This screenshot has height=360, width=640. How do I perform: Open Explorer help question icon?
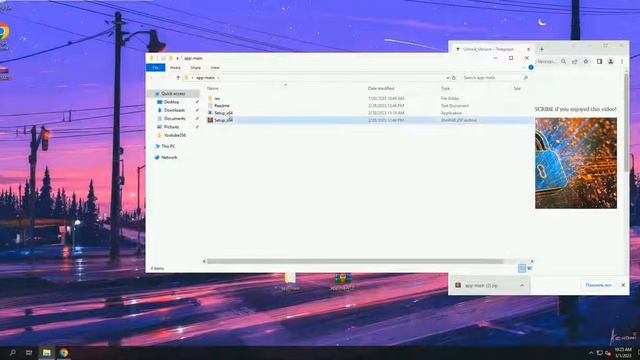[x=531, y=67]
